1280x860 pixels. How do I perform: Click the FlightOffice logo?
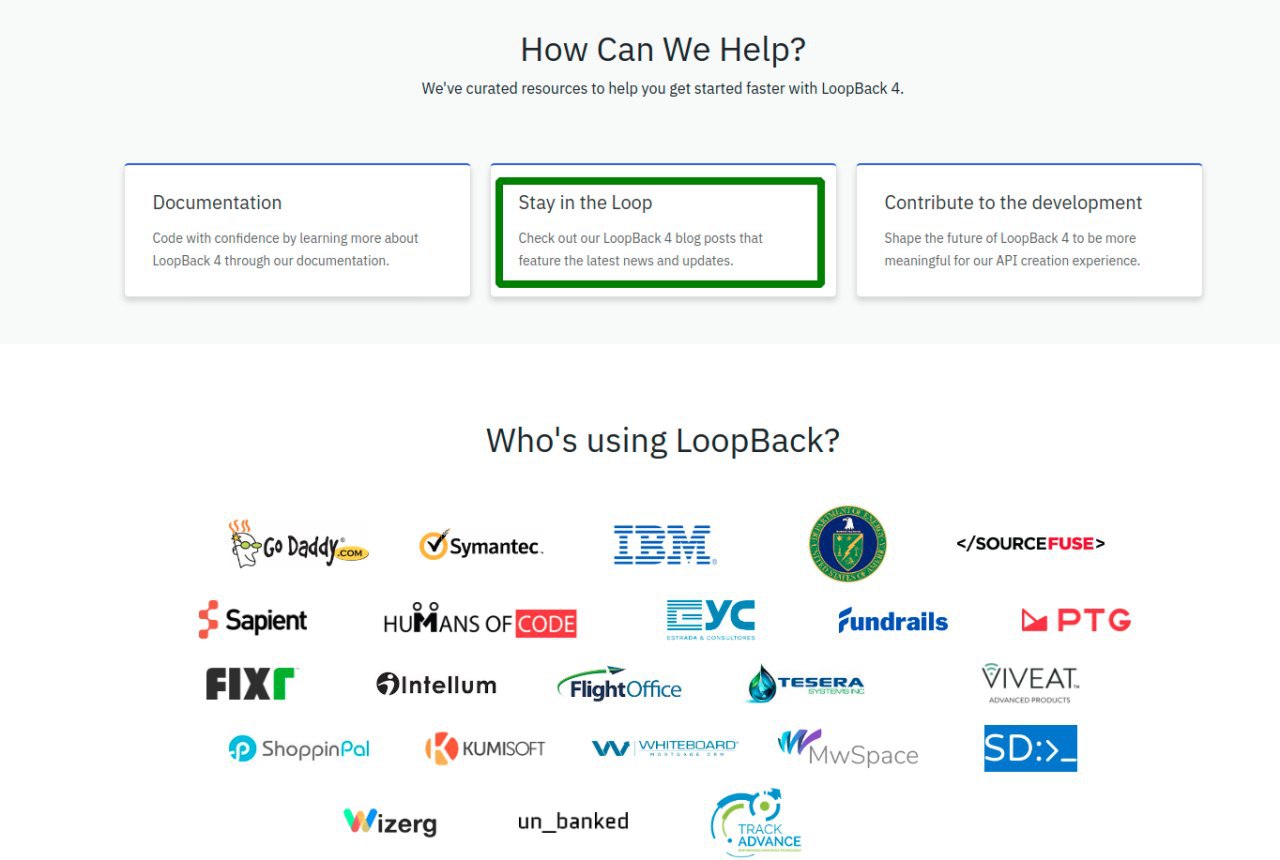(619, 684)
